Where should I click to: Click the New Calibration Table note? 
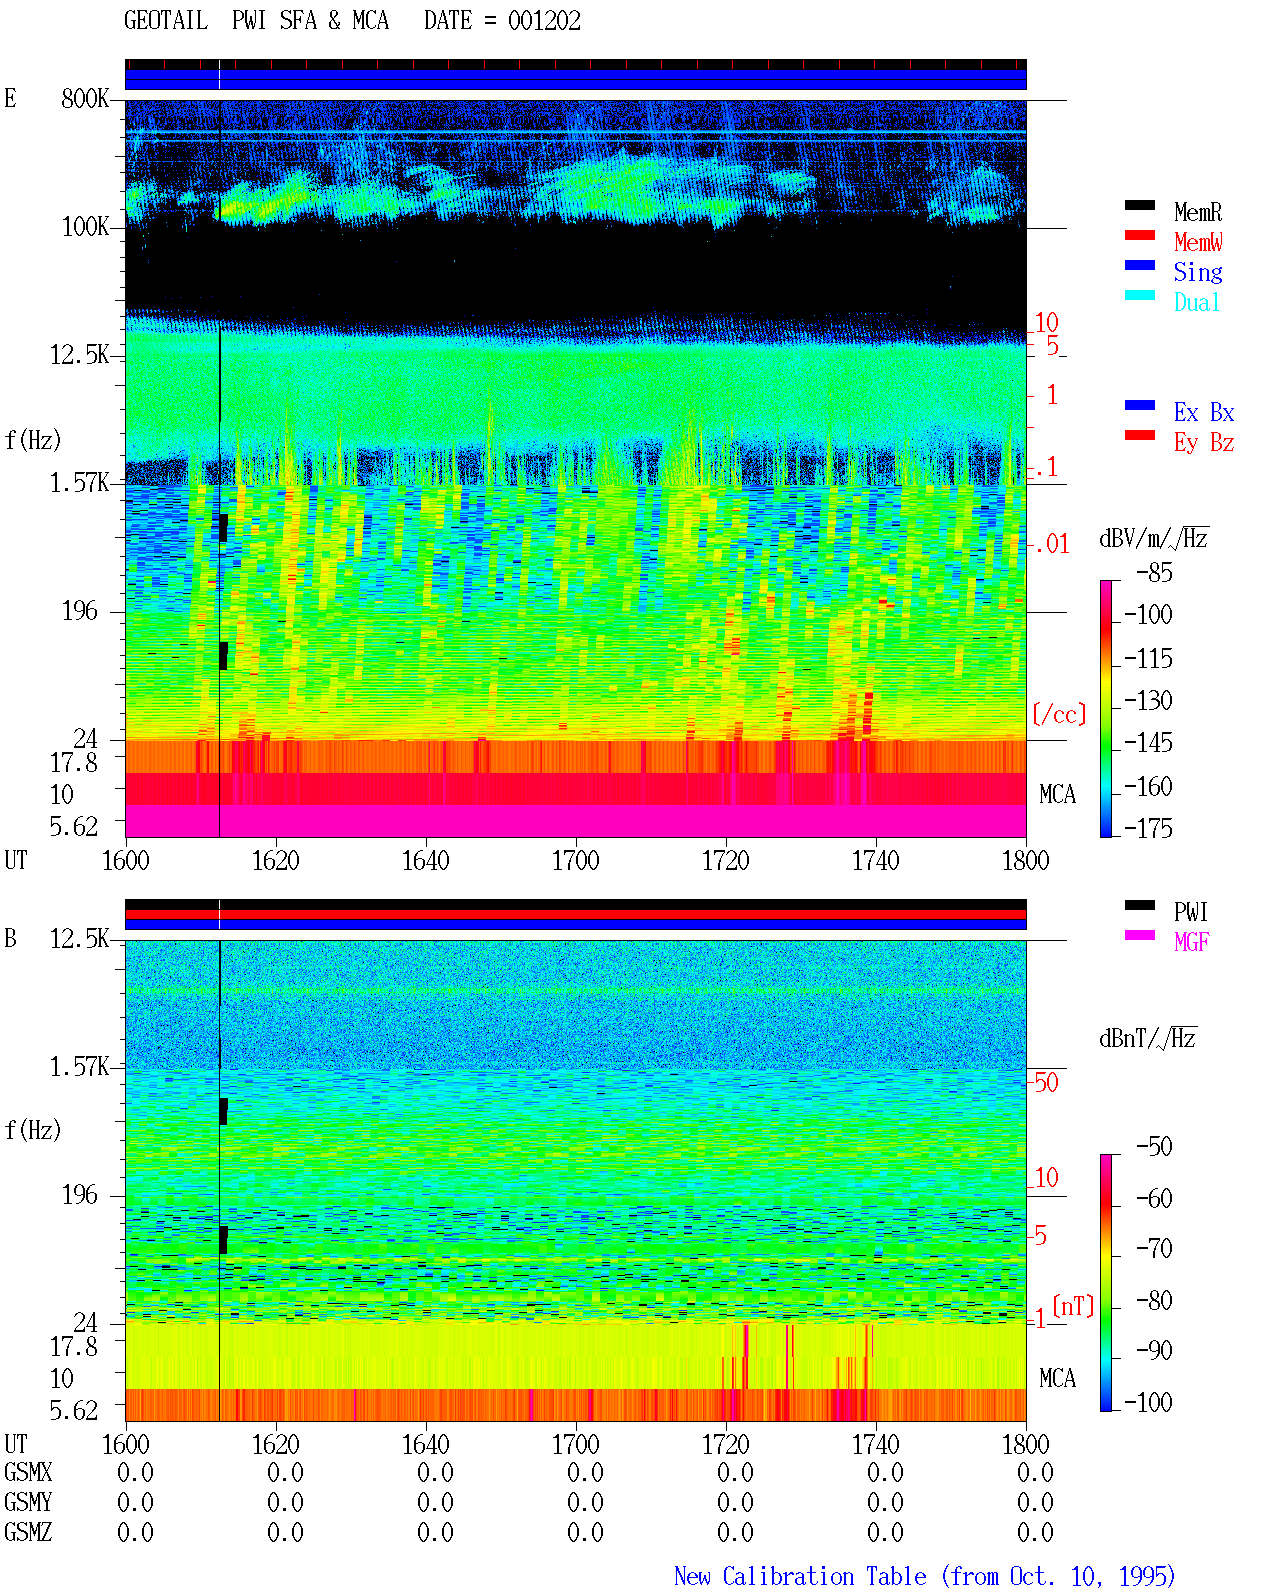click(x=924, y=1577)
